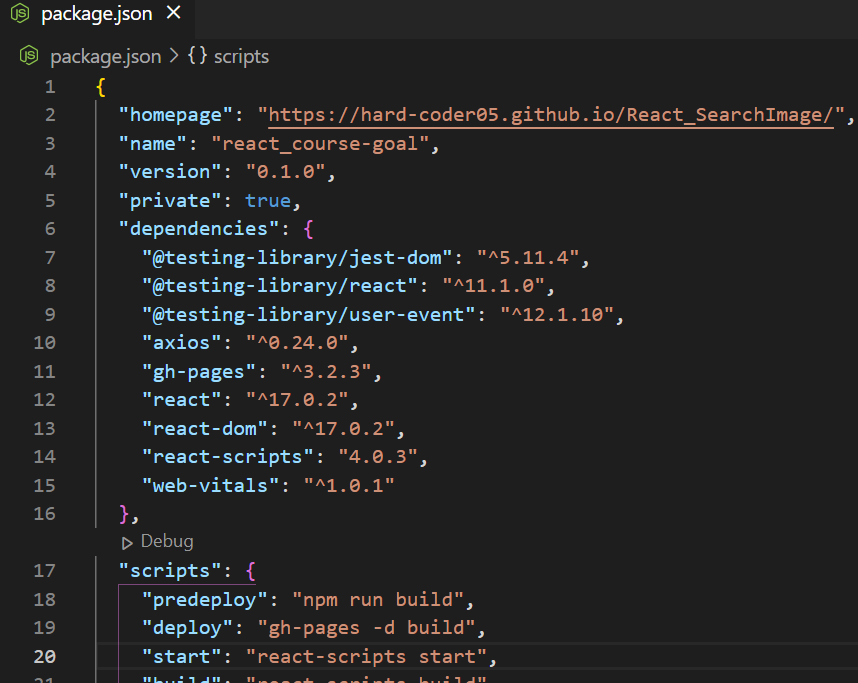Click the true value of private

268,200
